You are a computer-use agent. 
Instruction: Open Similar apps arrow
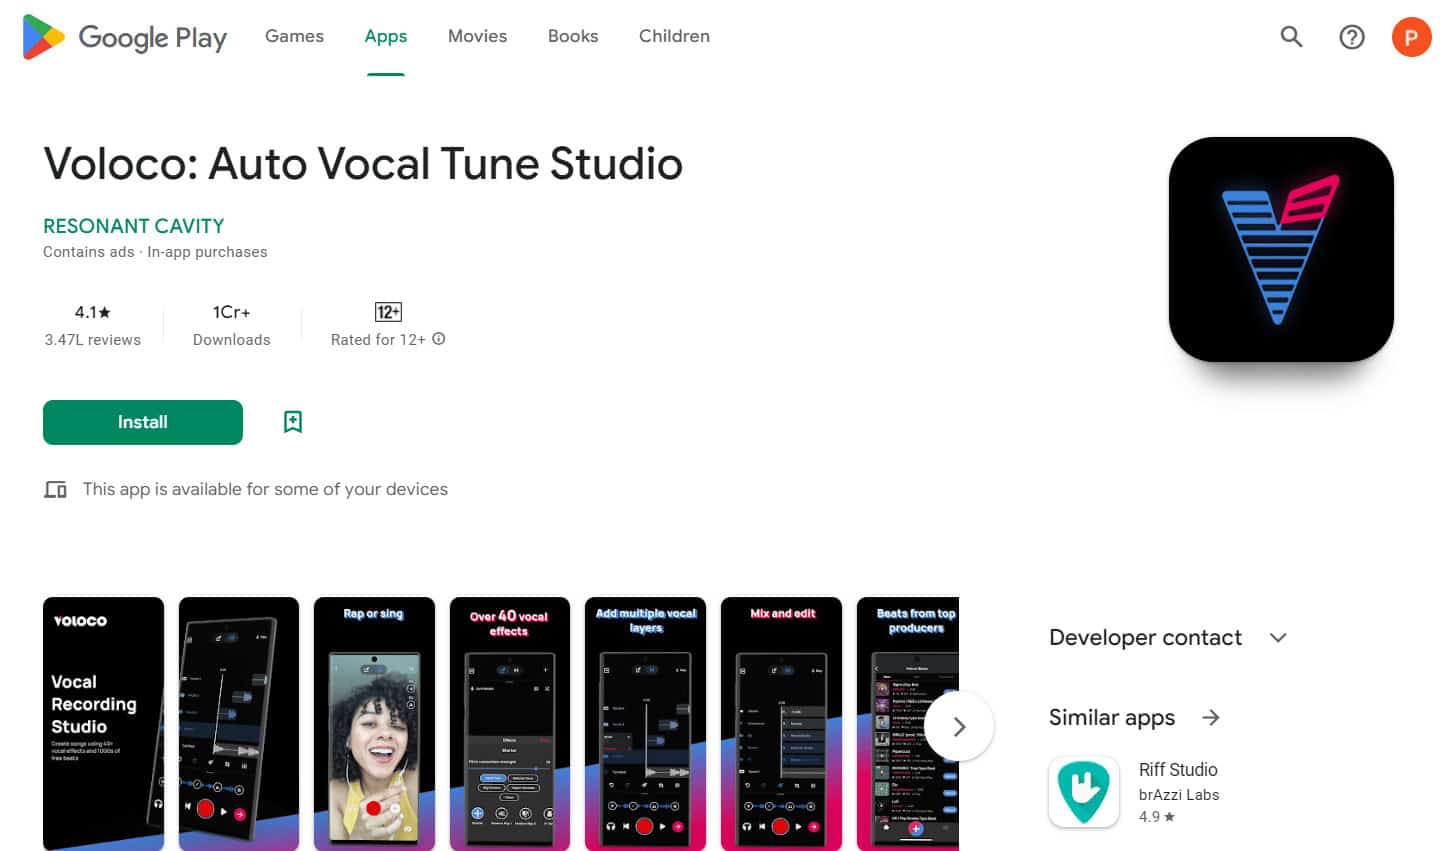click(1211, 717)
